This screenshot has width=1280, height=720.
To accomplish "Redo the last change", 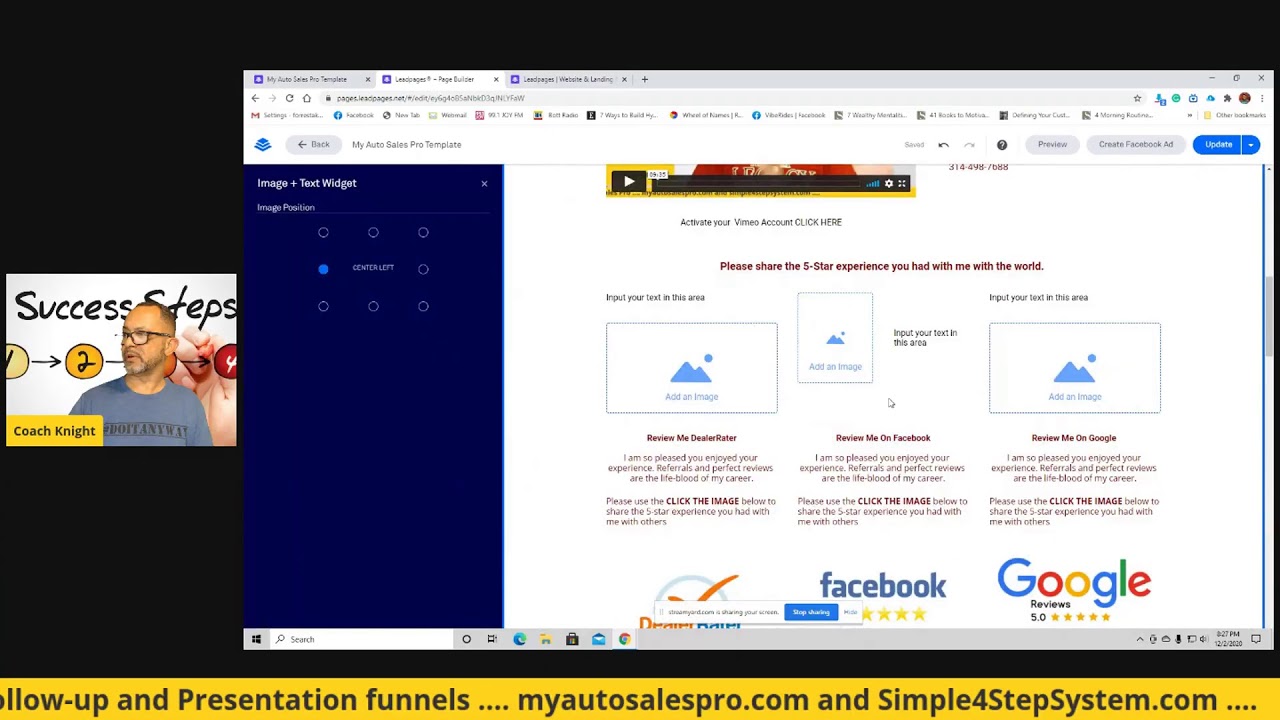I will tap(969, 145).
